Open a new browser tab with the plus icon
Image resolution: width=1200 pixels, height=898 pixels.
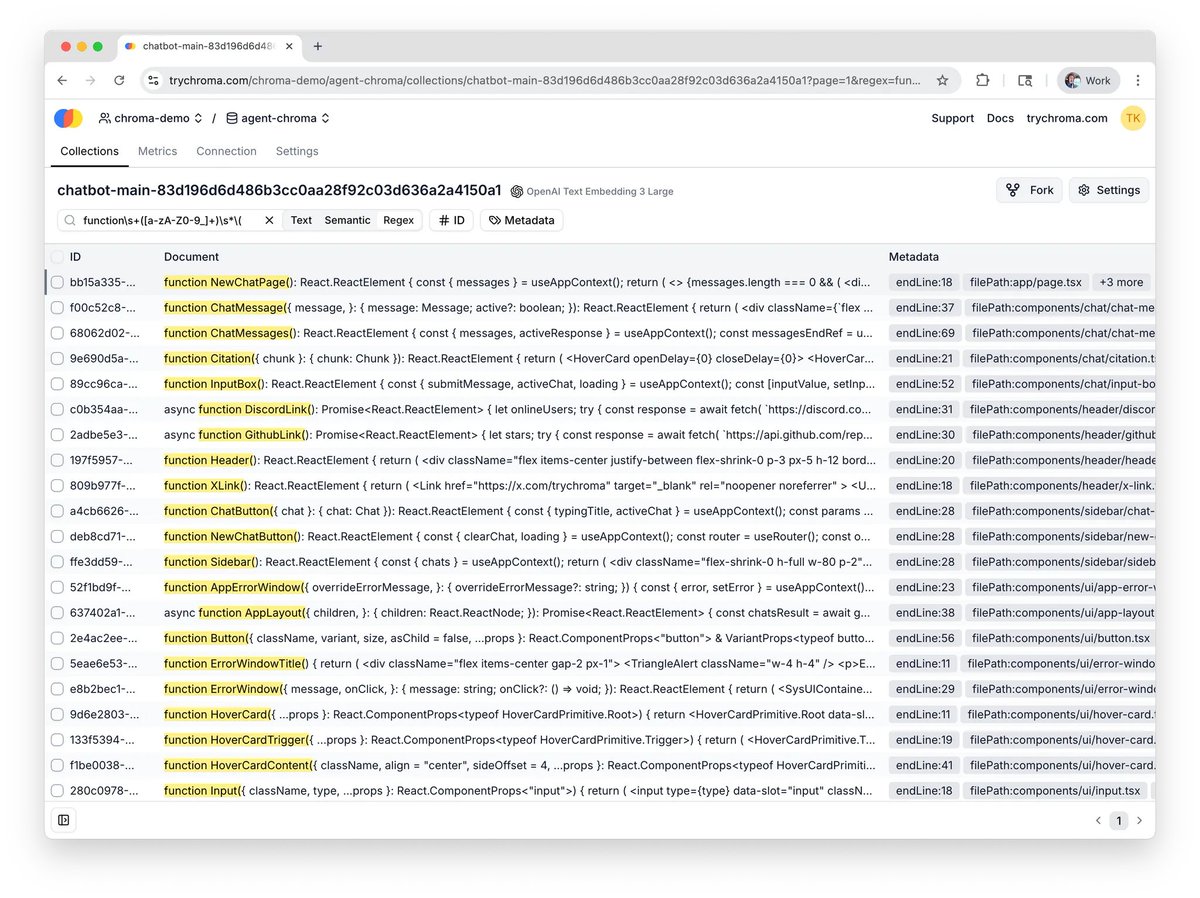tap(318, 46)
